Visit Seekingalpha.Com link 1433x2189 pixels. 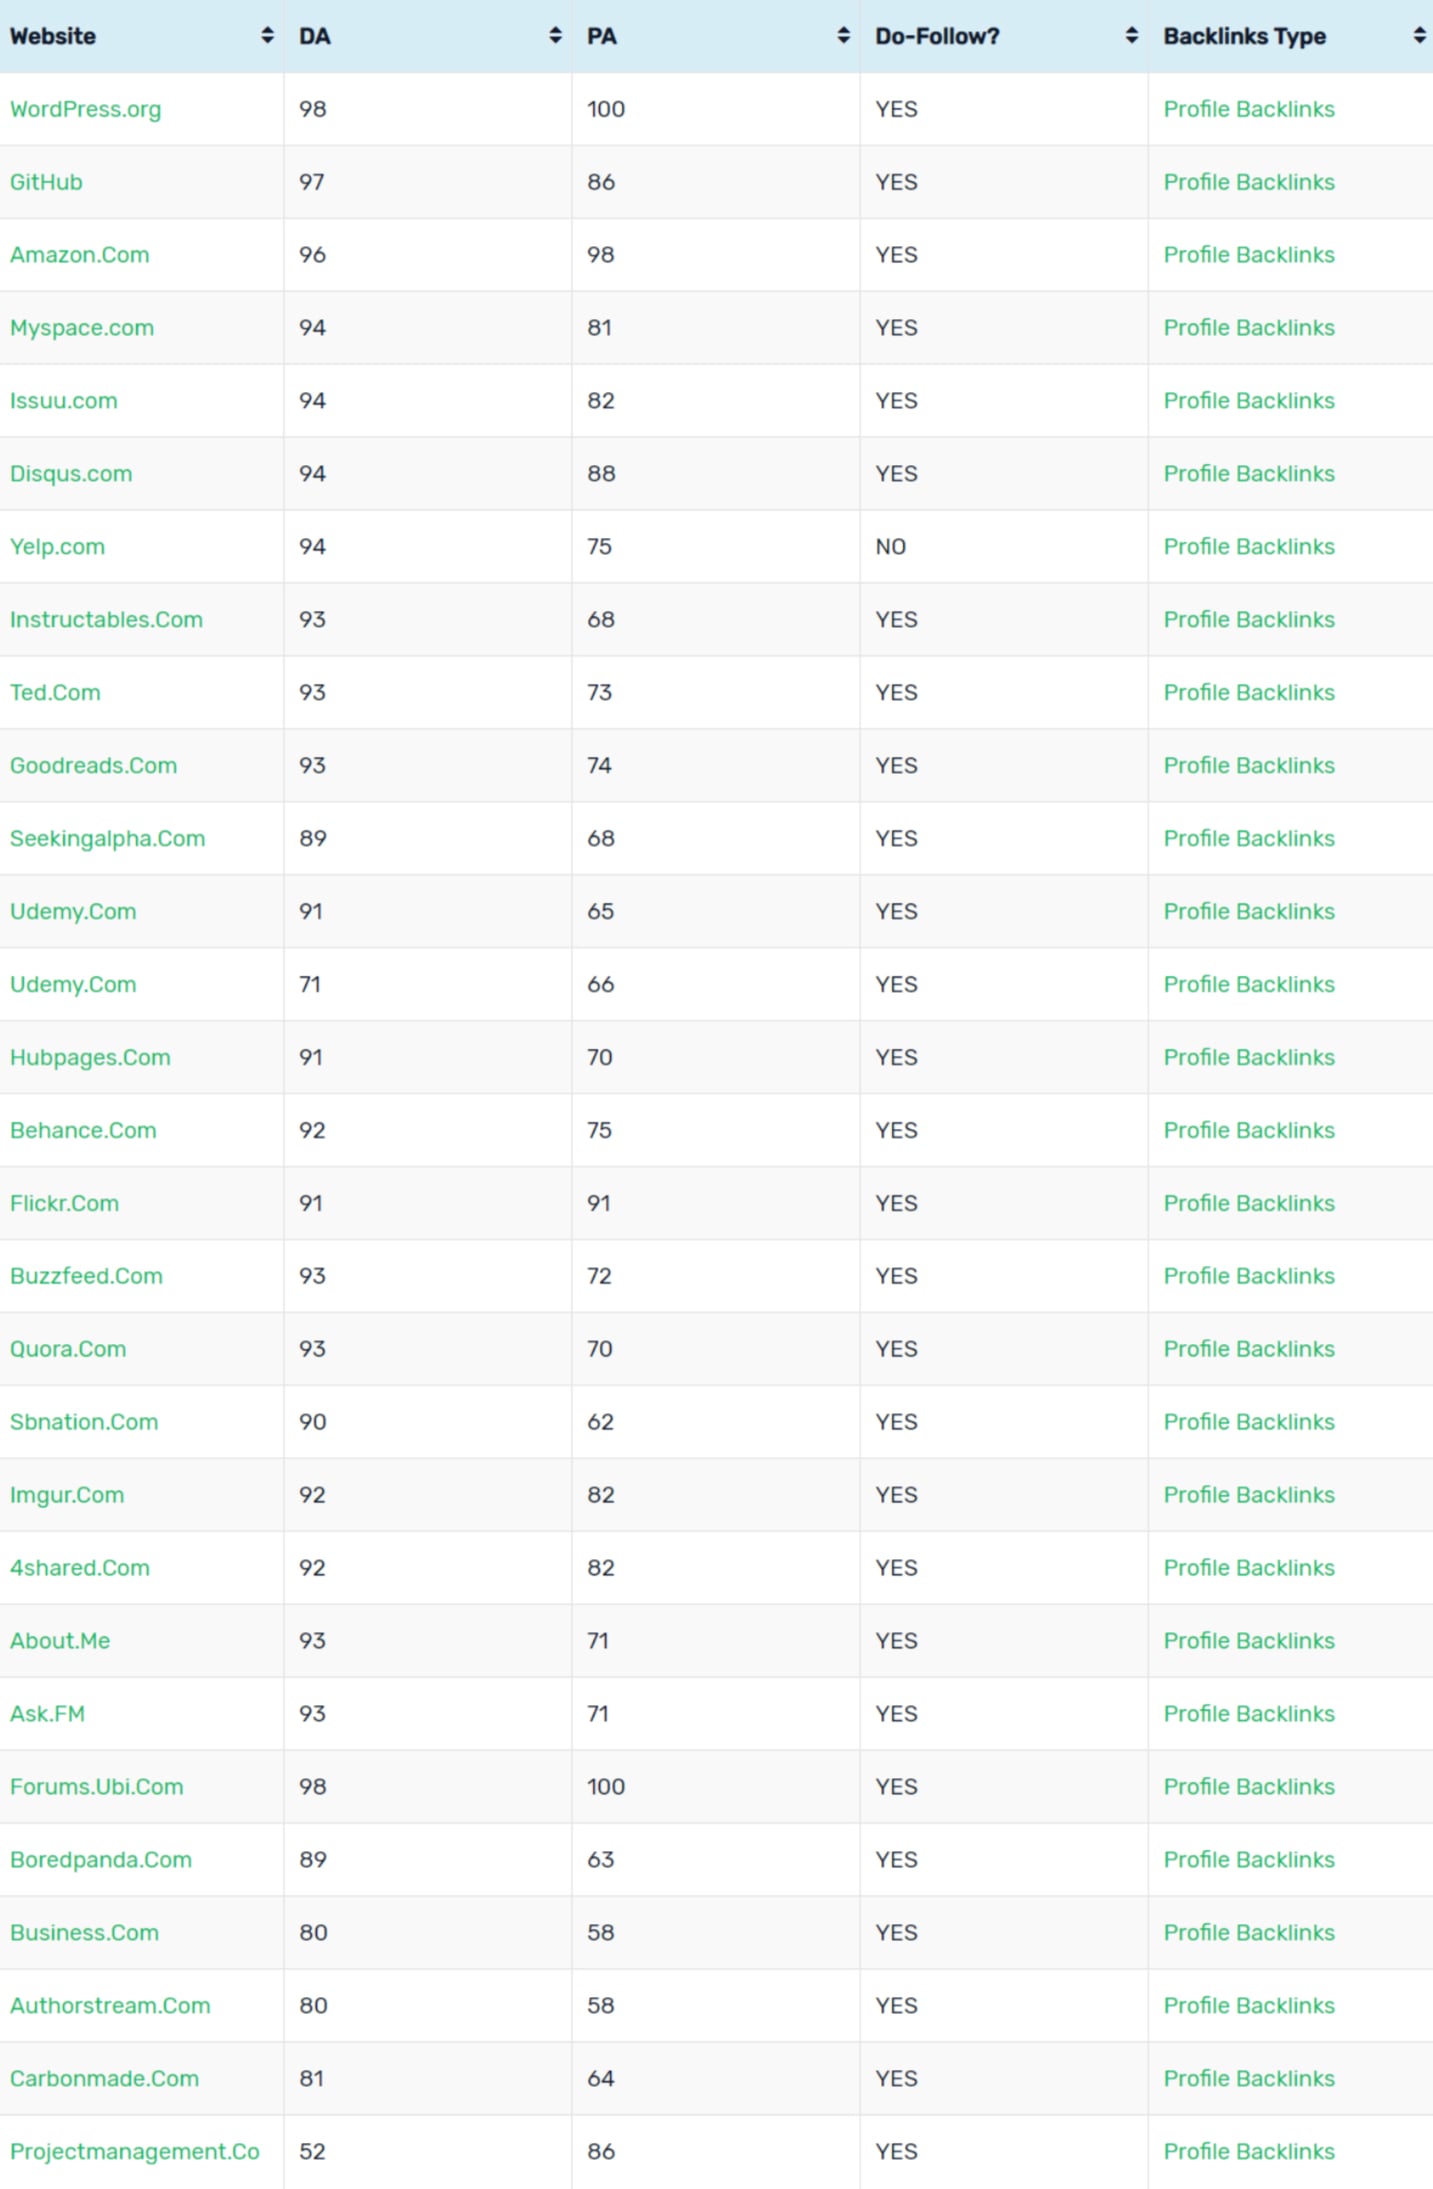107,839
